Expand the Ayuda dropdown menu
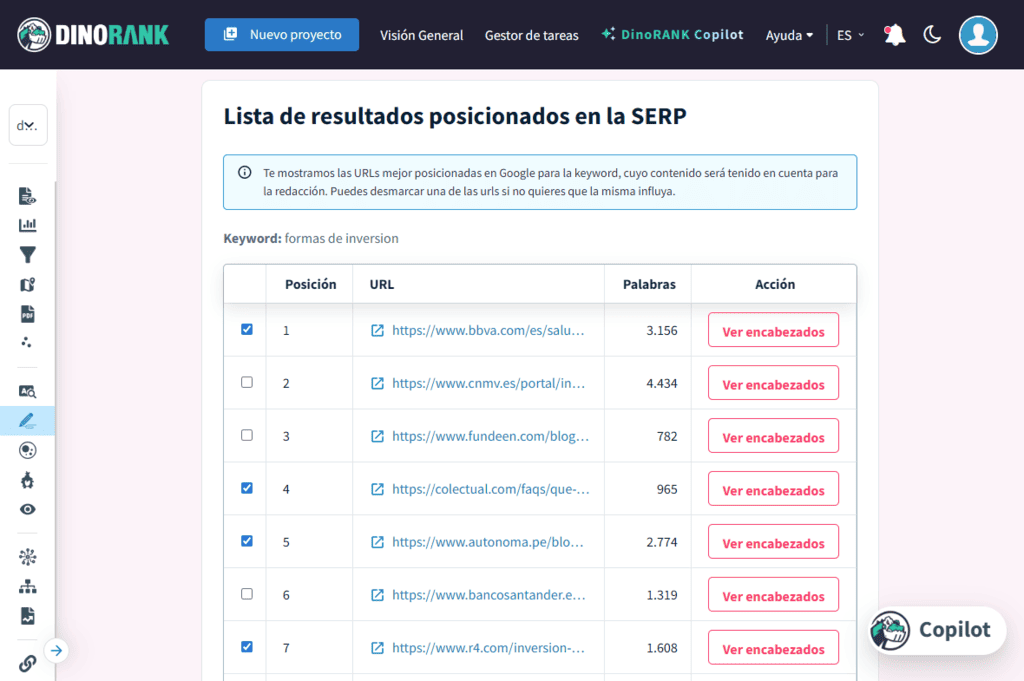 [x=789, y=34]
